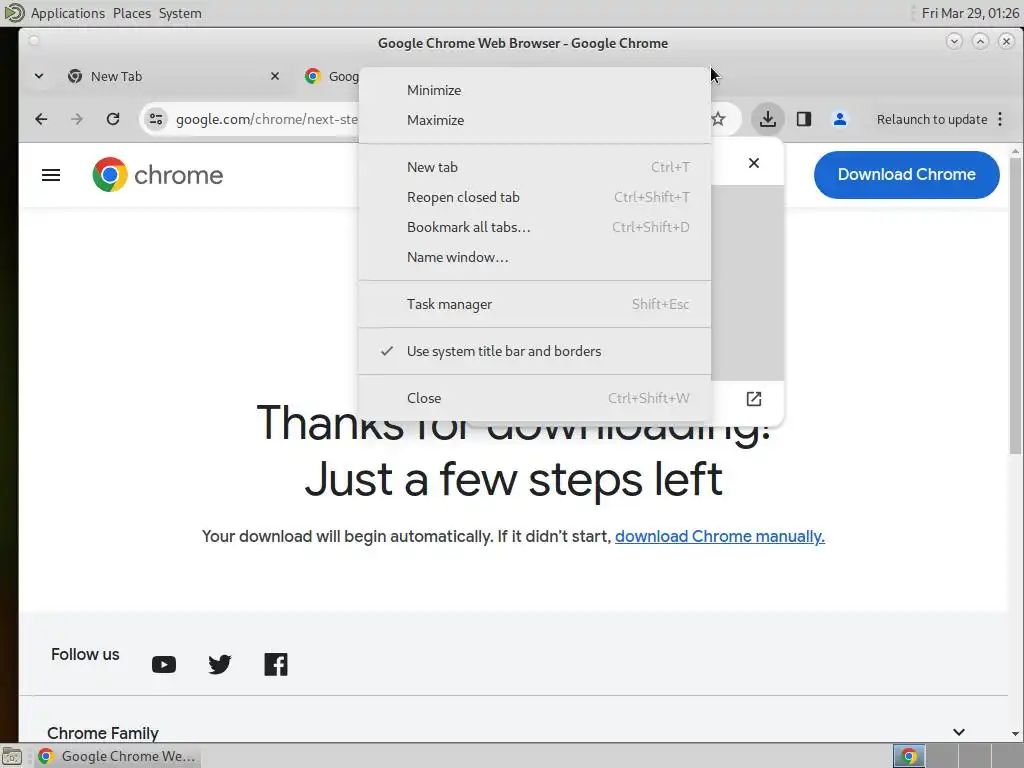The height and width of the screenshot is (768, 1024).
Task: Open site information icon in address bar
Action: [156, 119]
